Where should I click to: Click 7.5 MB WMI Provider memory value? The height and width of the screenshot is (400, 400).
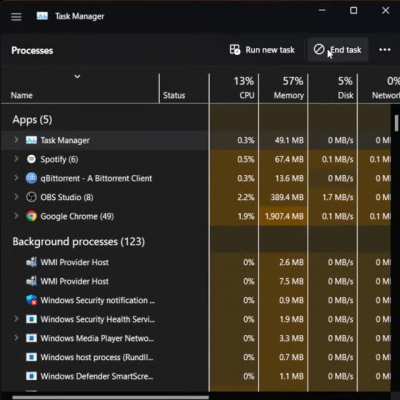click(291, 281)
